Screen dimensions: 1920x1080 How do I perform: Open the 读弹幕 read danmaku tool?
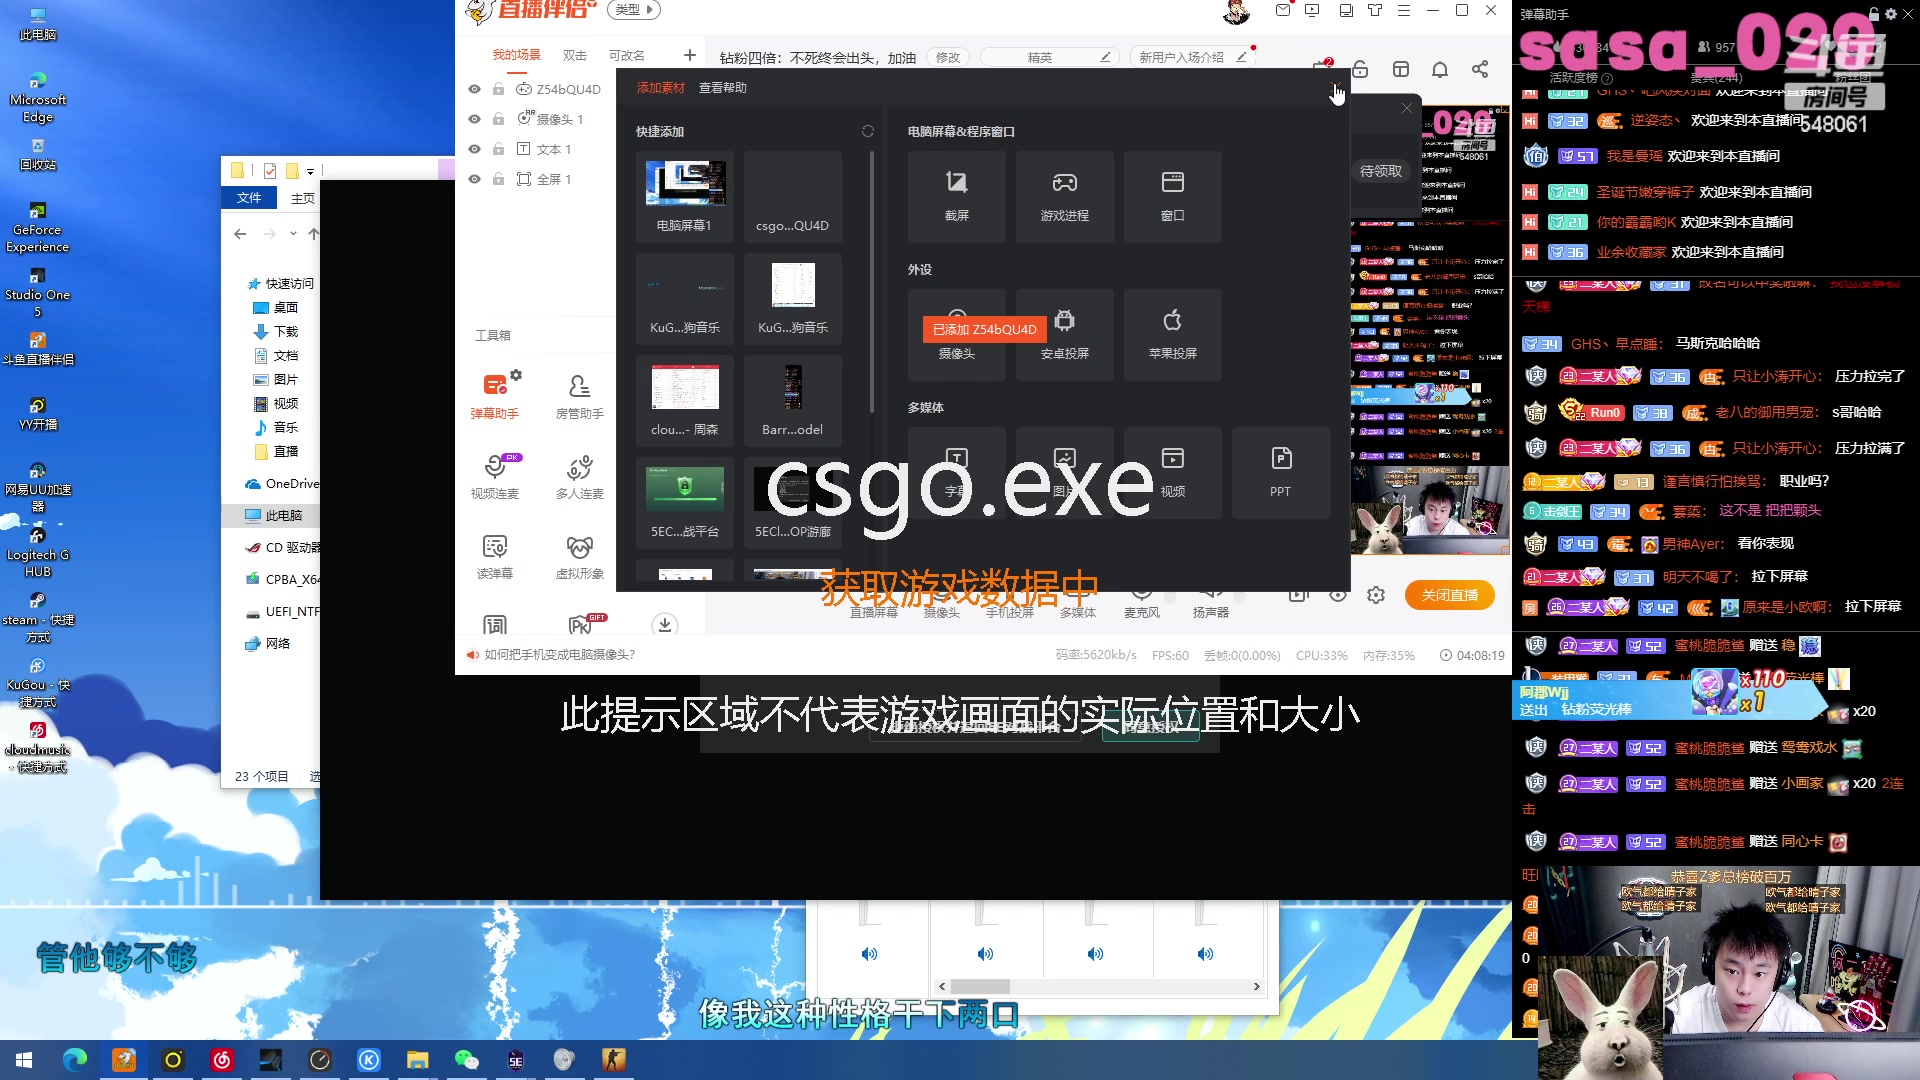tap(495, 555)
